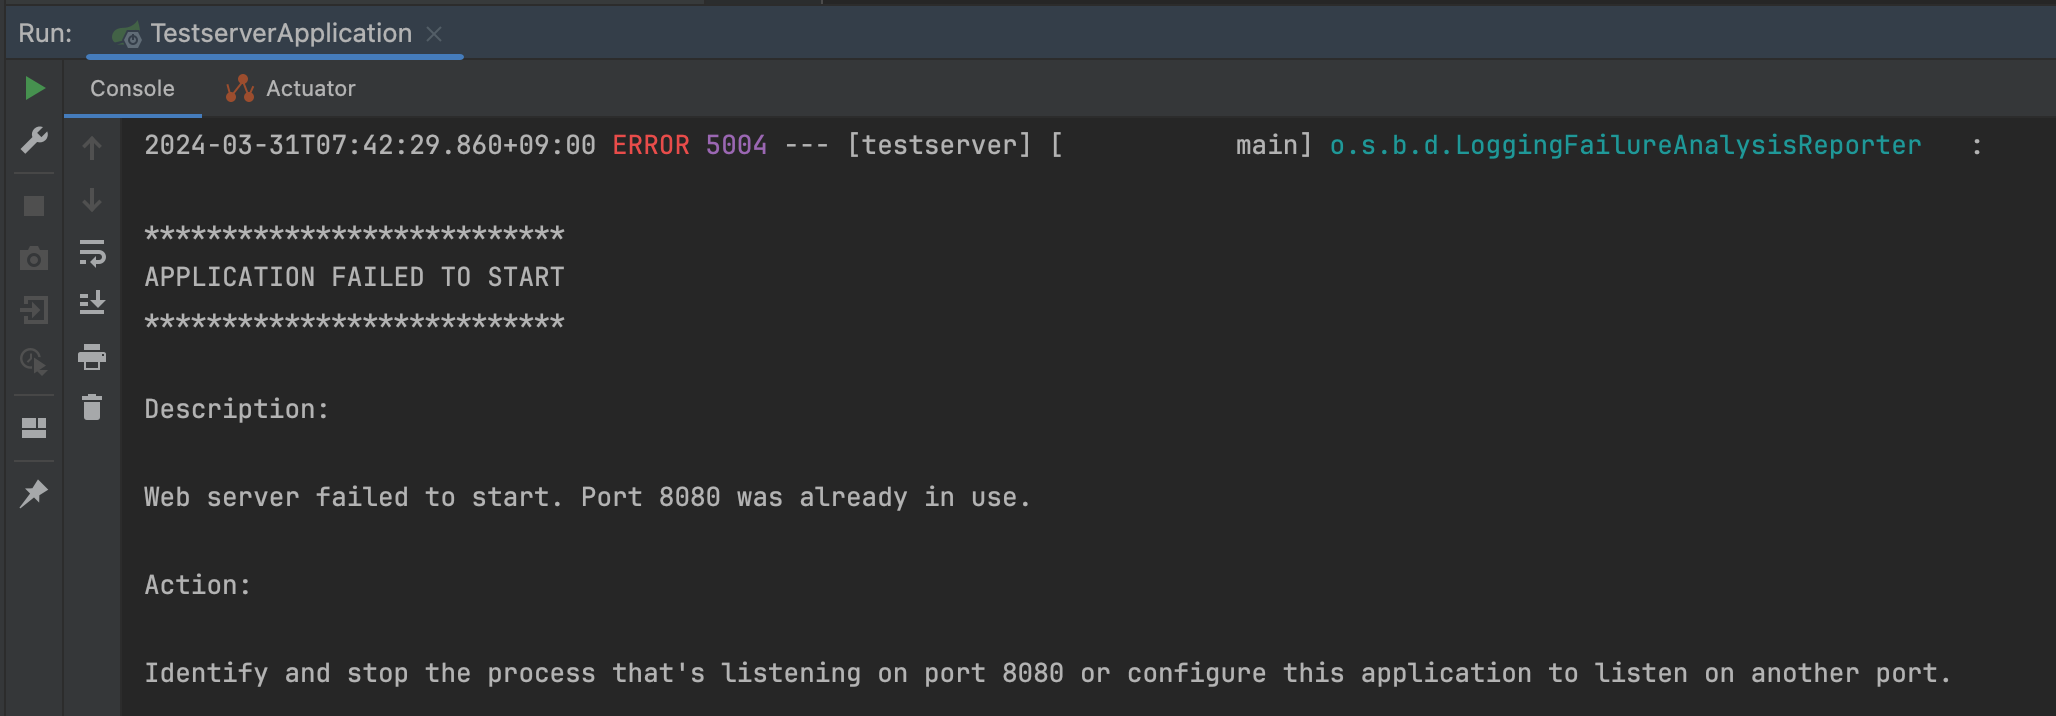Open Modify Run Configuration wrench icon
The image size is (2056, 716).
[34, 140]
